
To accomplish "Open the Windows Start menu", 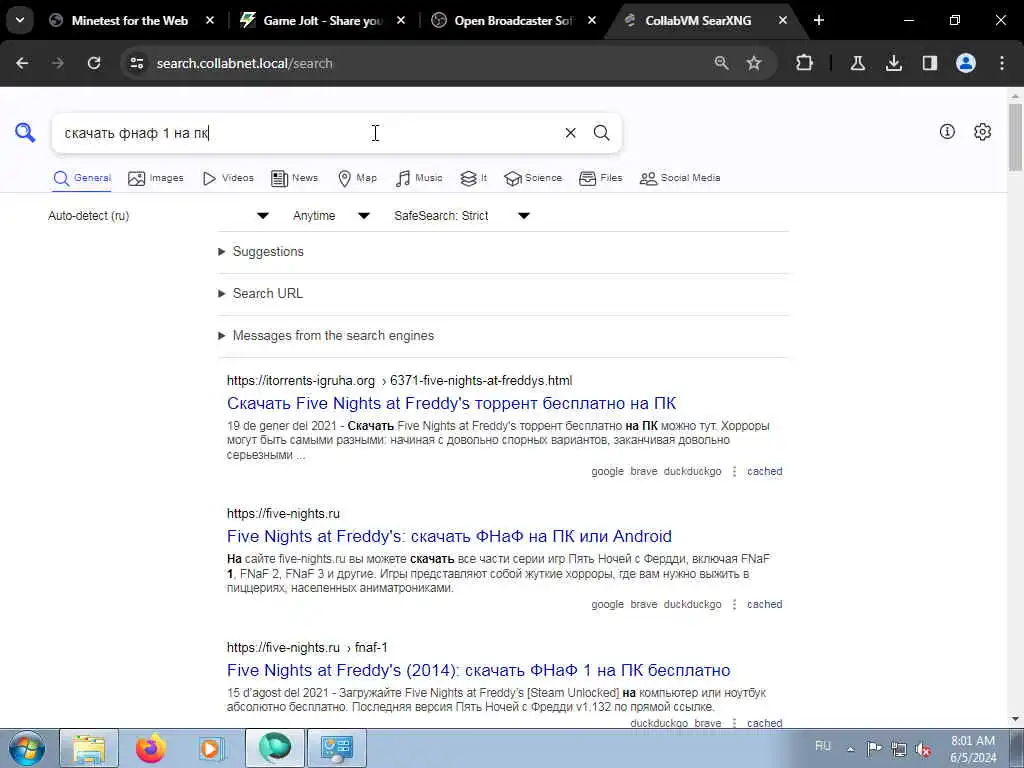I will [26, 748].
